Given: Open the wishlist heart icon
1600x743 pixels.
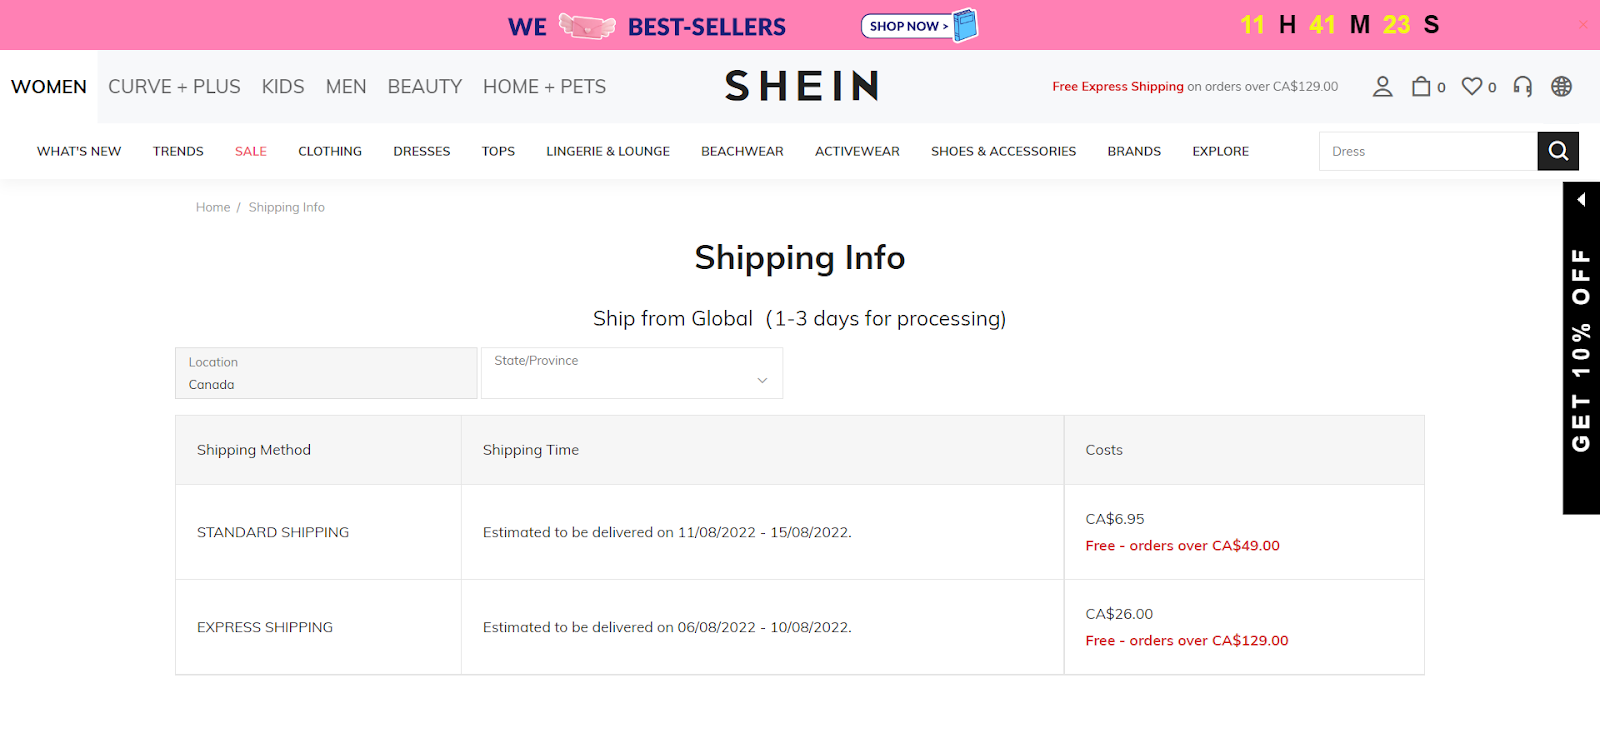Looking at the screenshot, I should point(1472,87).
